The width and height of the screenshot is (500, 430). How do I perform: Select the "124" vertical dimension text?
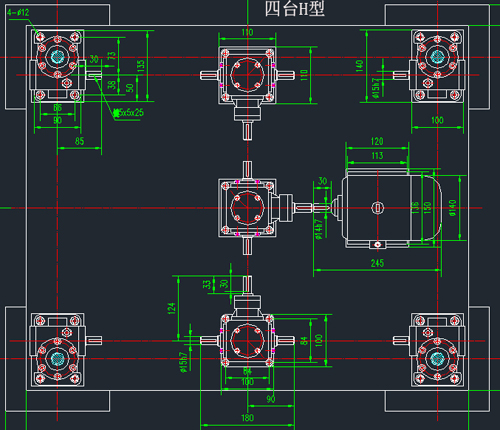[x=171, y=309]
